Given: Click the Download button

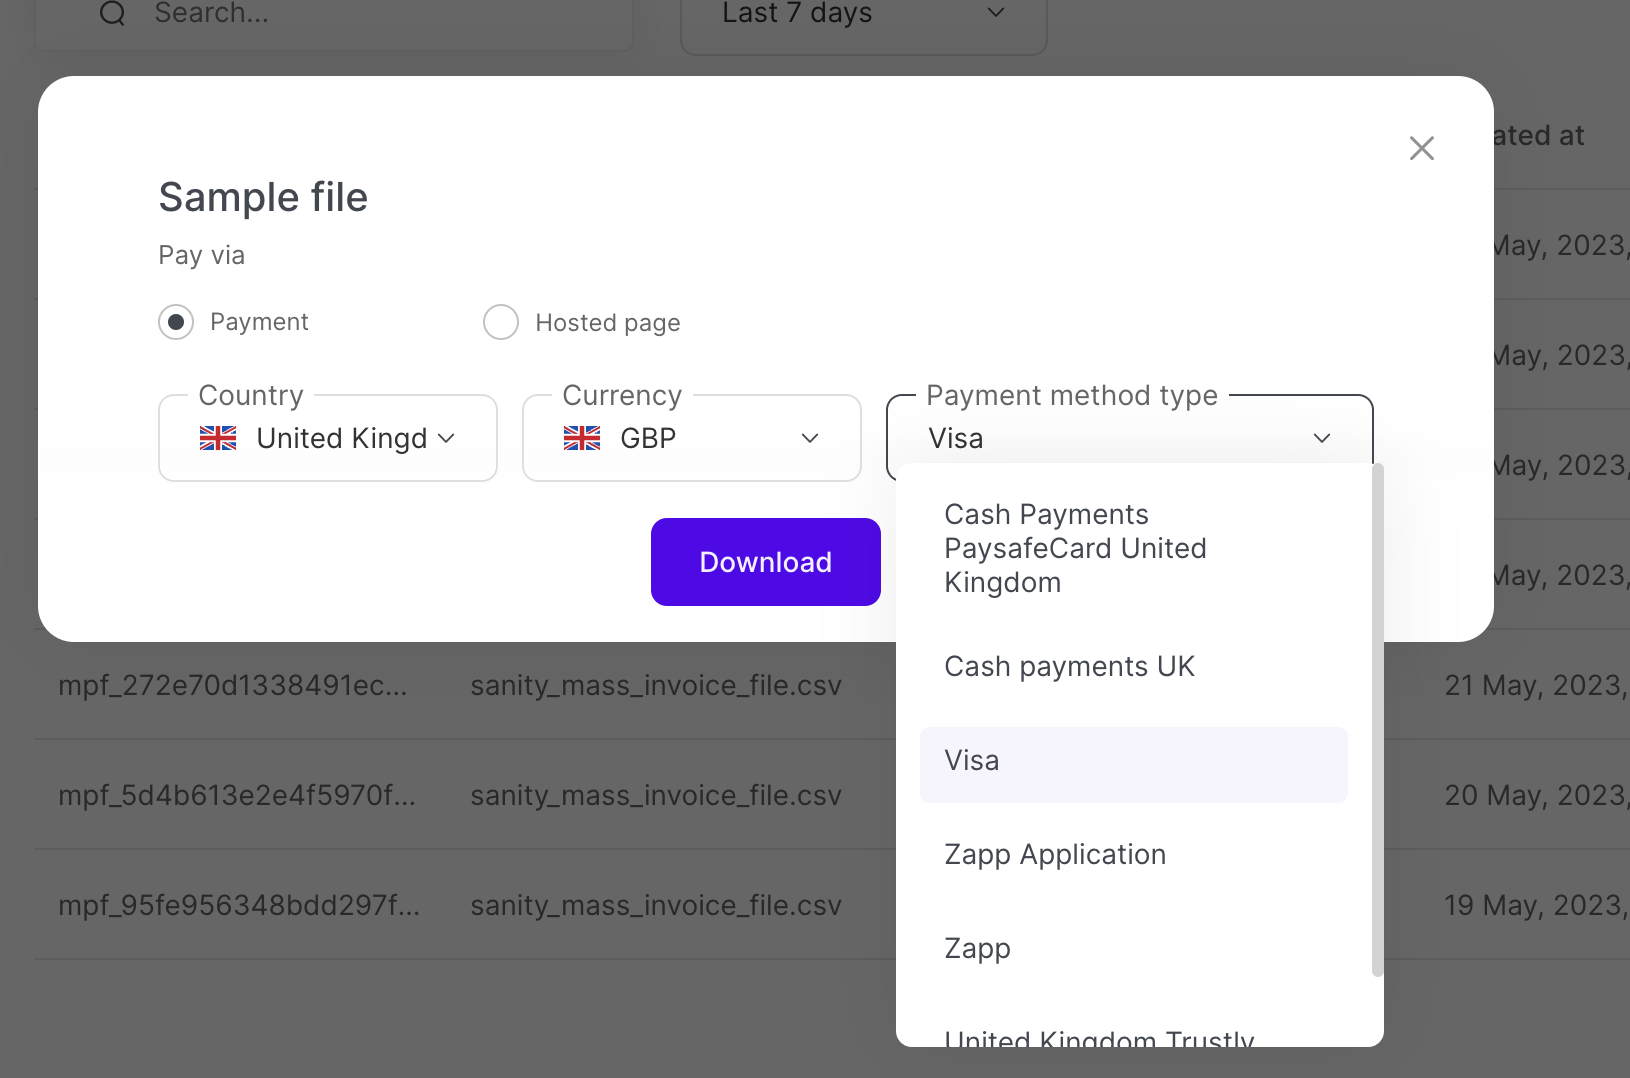Looking at the screenshot, I should (x=765, y=562).
